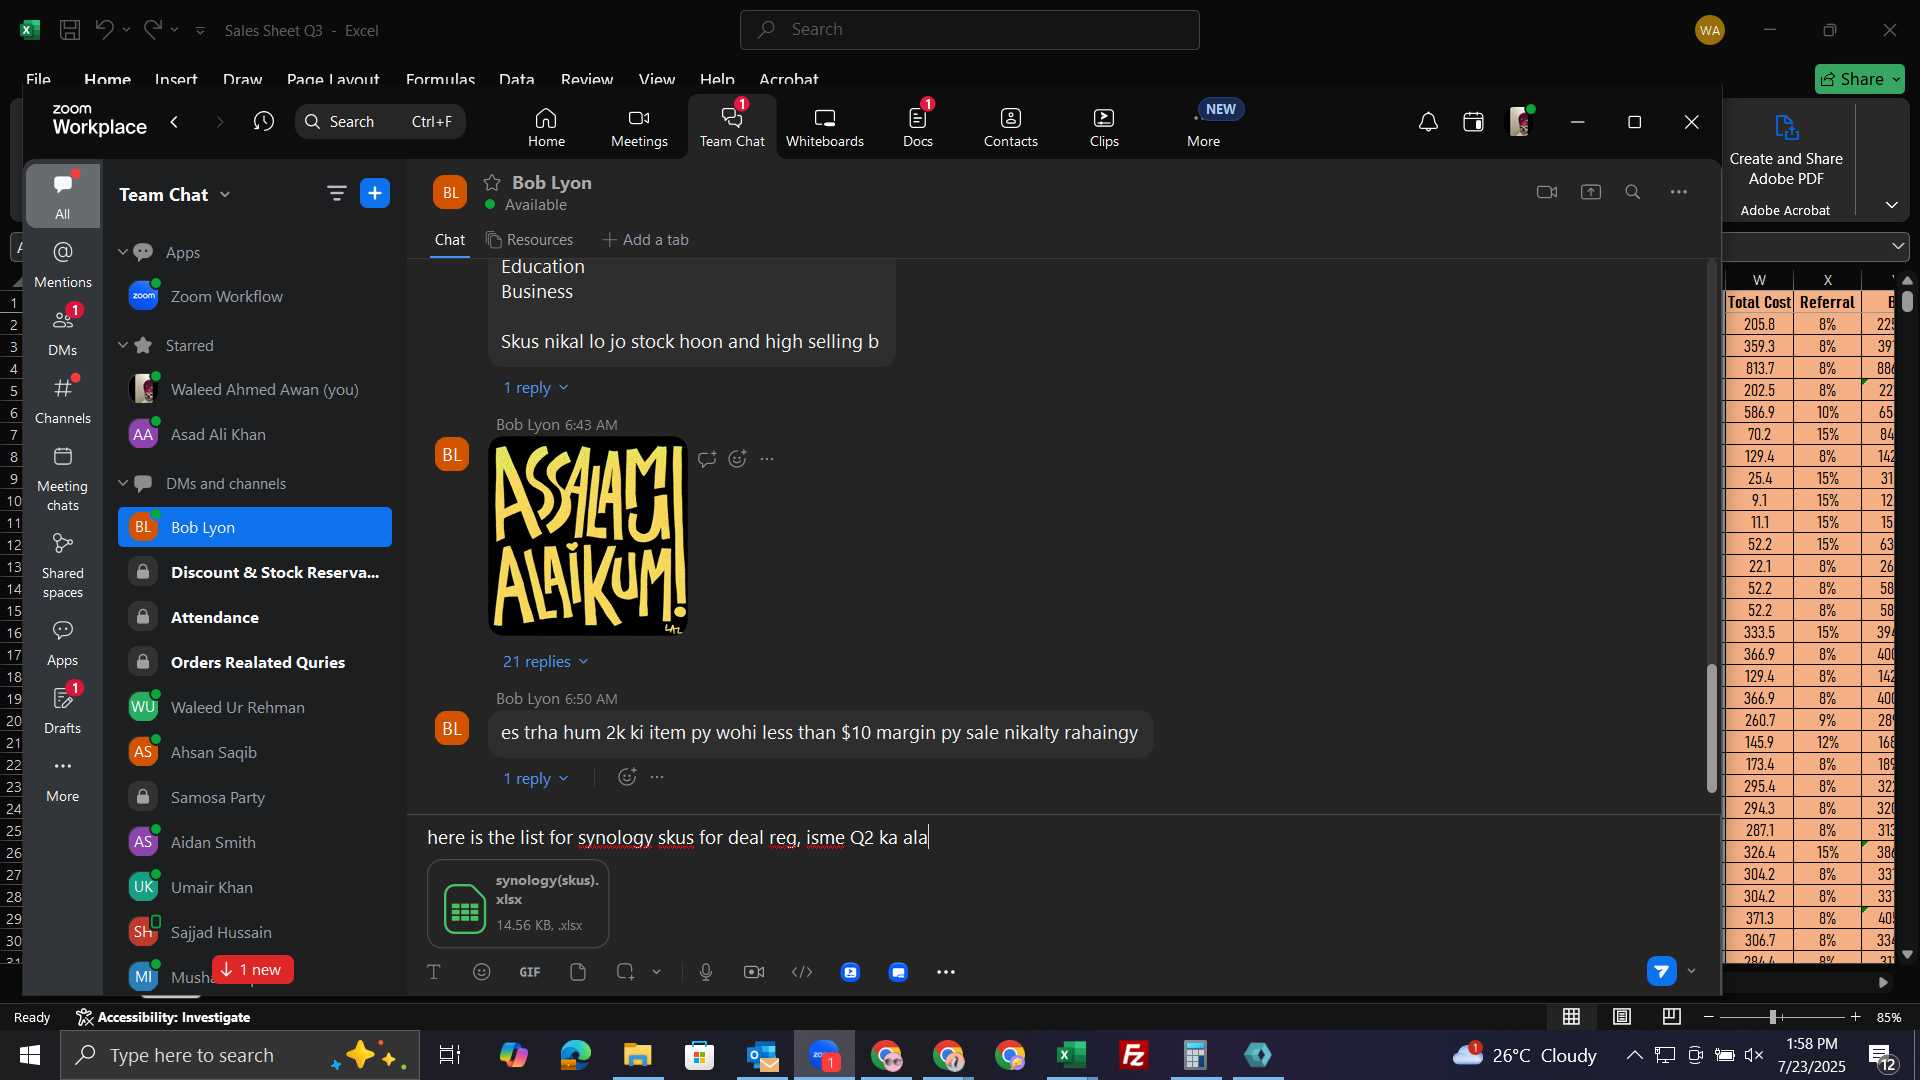Open the Clips tab
This screenshot has width=1920, height=1080.
[x=1104, y=128]
